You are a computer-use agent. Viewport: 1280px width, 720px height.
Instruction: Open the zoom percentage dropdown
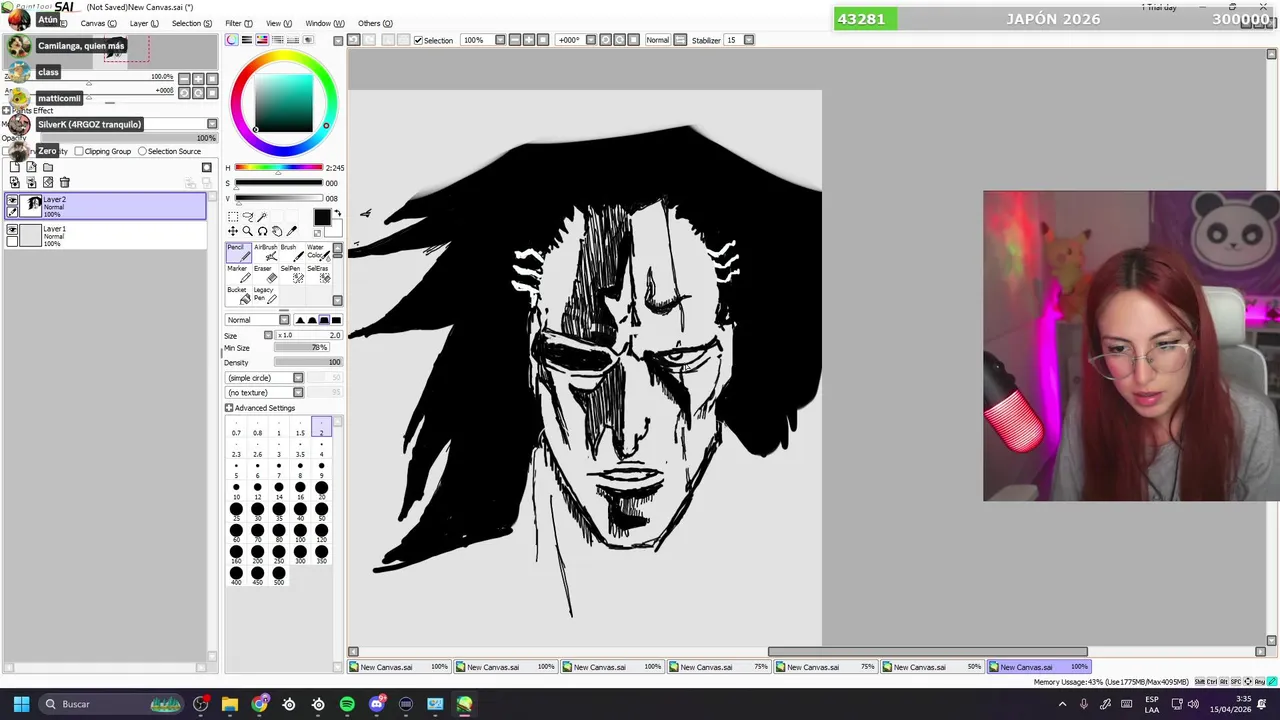coord(500,40)
